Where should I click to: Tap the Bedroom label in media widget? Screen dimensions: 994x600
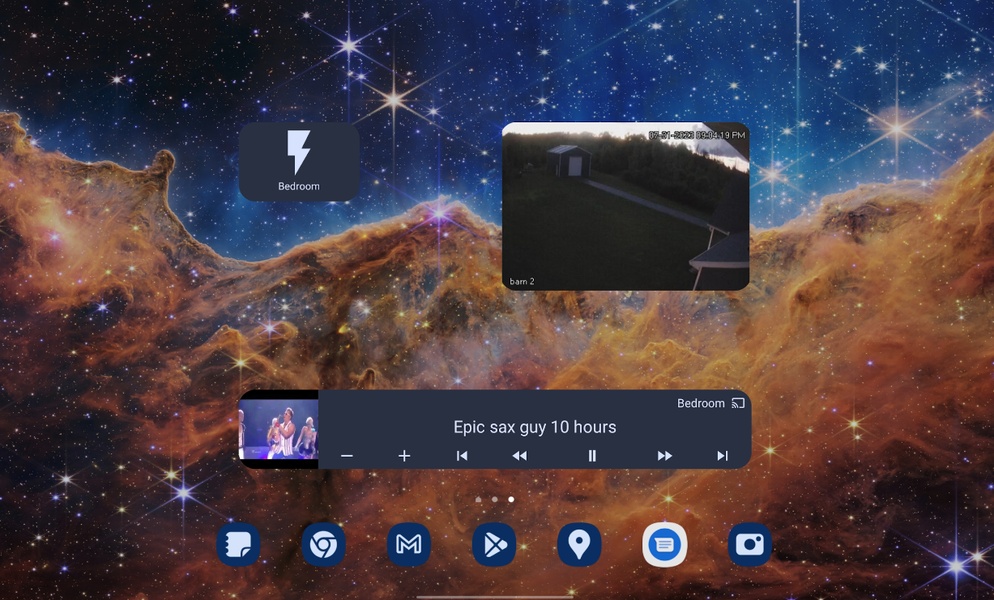click(x=700, y=403)
